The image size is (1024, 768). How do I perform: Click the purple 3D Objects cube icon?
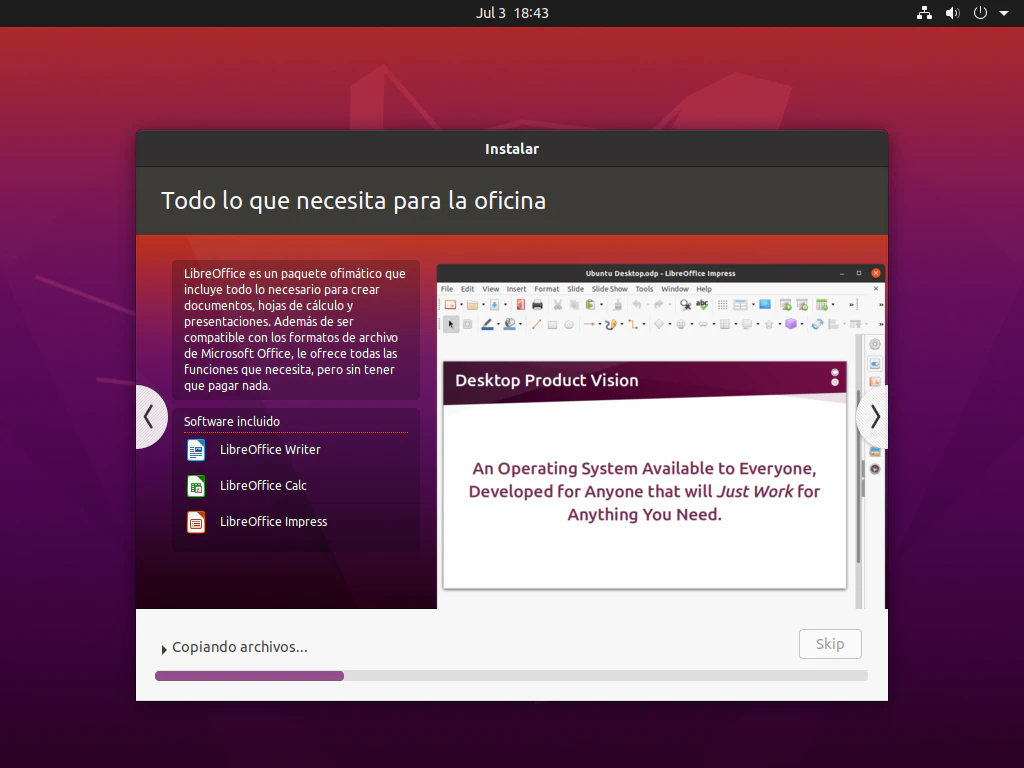[791, 324]
